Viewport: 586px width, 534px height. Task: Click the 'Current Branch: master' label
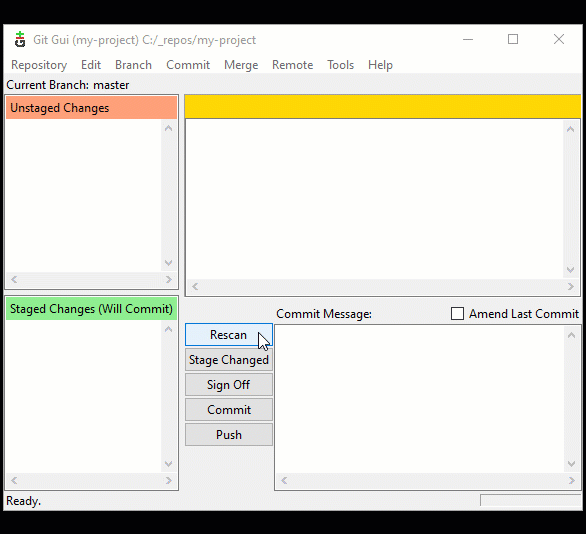tap(68, 85)
